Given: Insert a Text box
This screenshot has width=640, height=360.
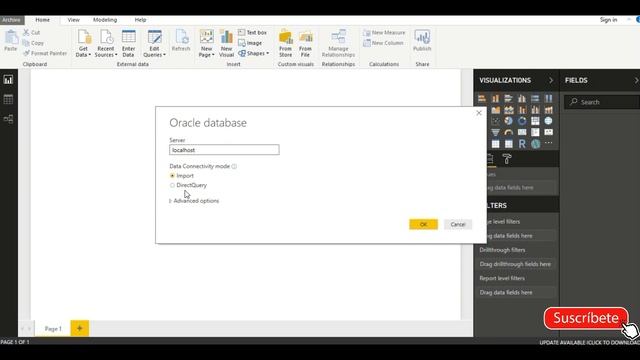Looking at the screenshot, I should coord(252,32).
